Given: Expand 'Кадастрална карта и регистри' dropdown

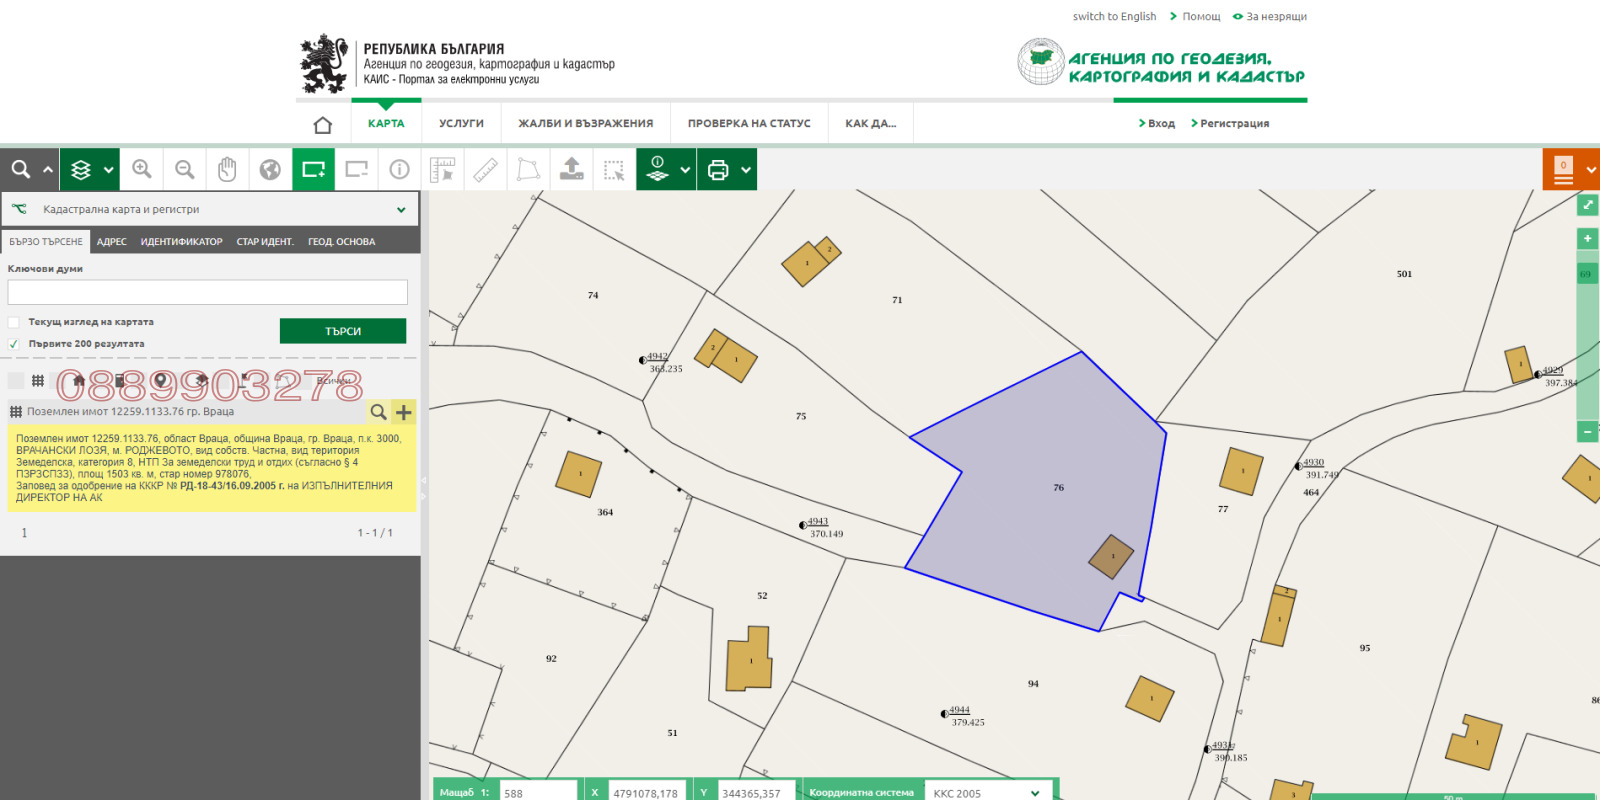Looking at the screenshot, I should [401, 210].
